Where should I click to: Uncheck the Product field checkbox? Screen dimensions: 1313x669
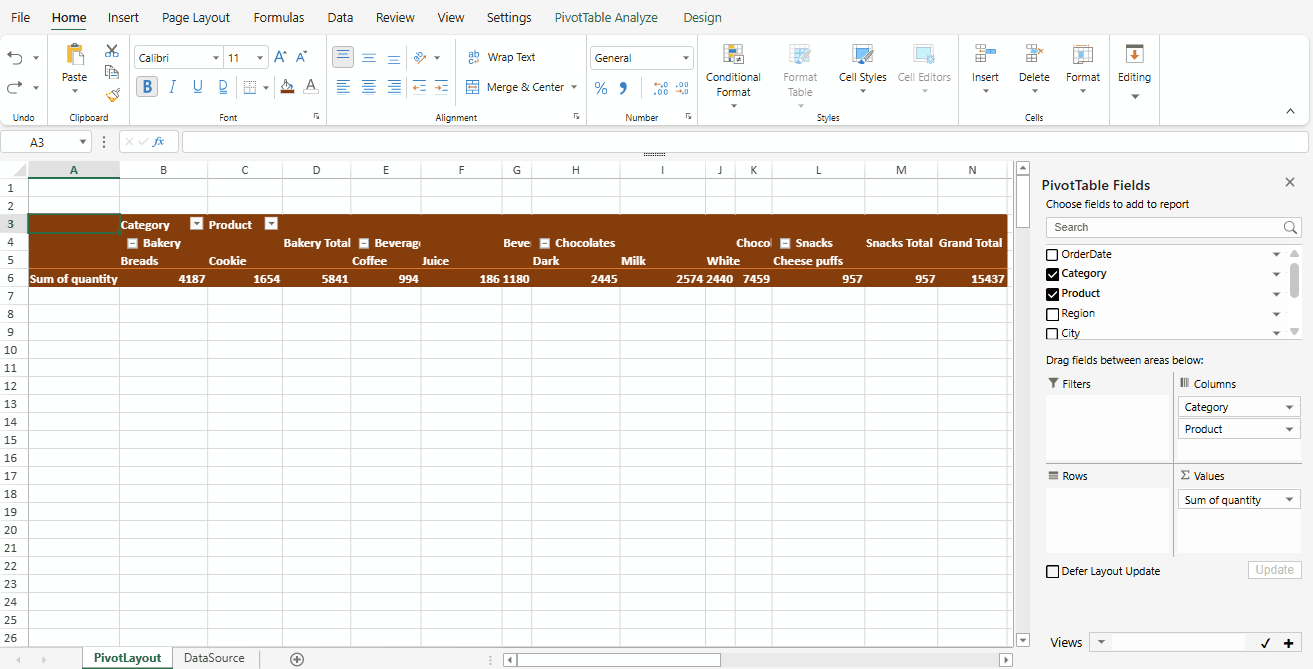(x=1052, y=294)
